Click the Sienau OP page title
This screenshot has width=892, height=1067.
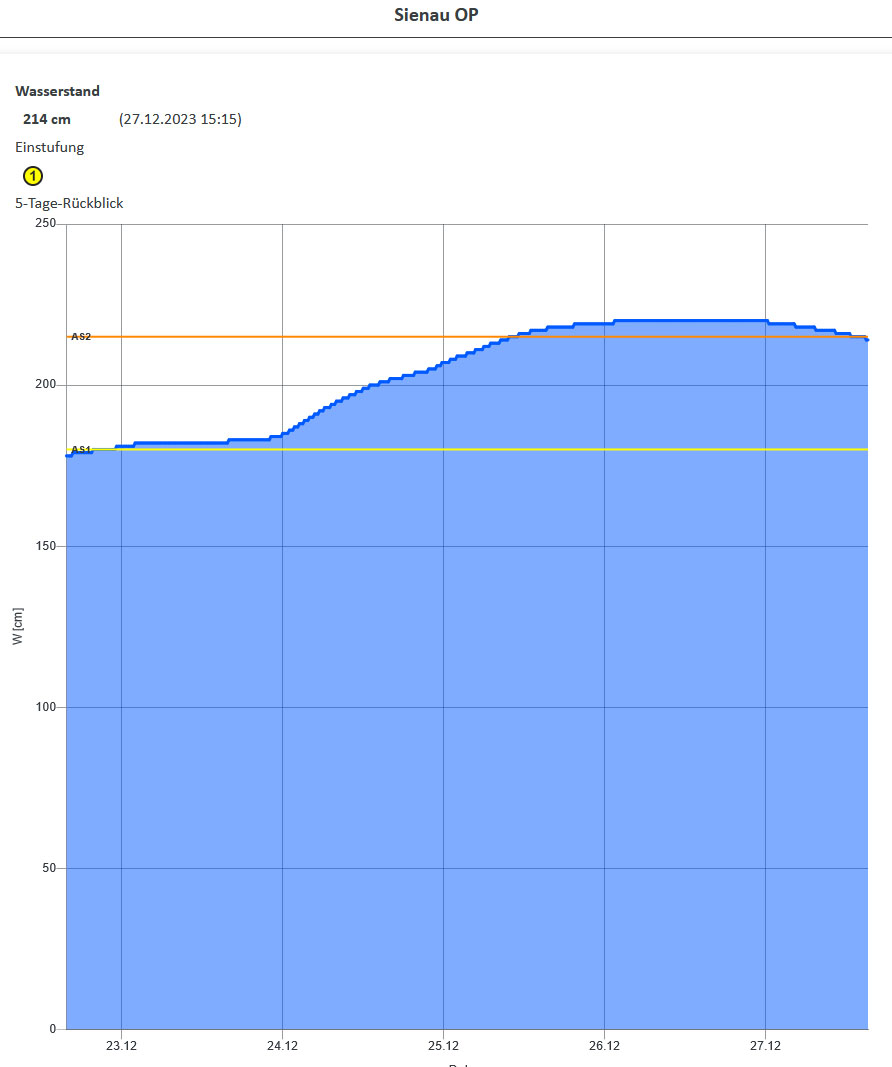(436, 15)
